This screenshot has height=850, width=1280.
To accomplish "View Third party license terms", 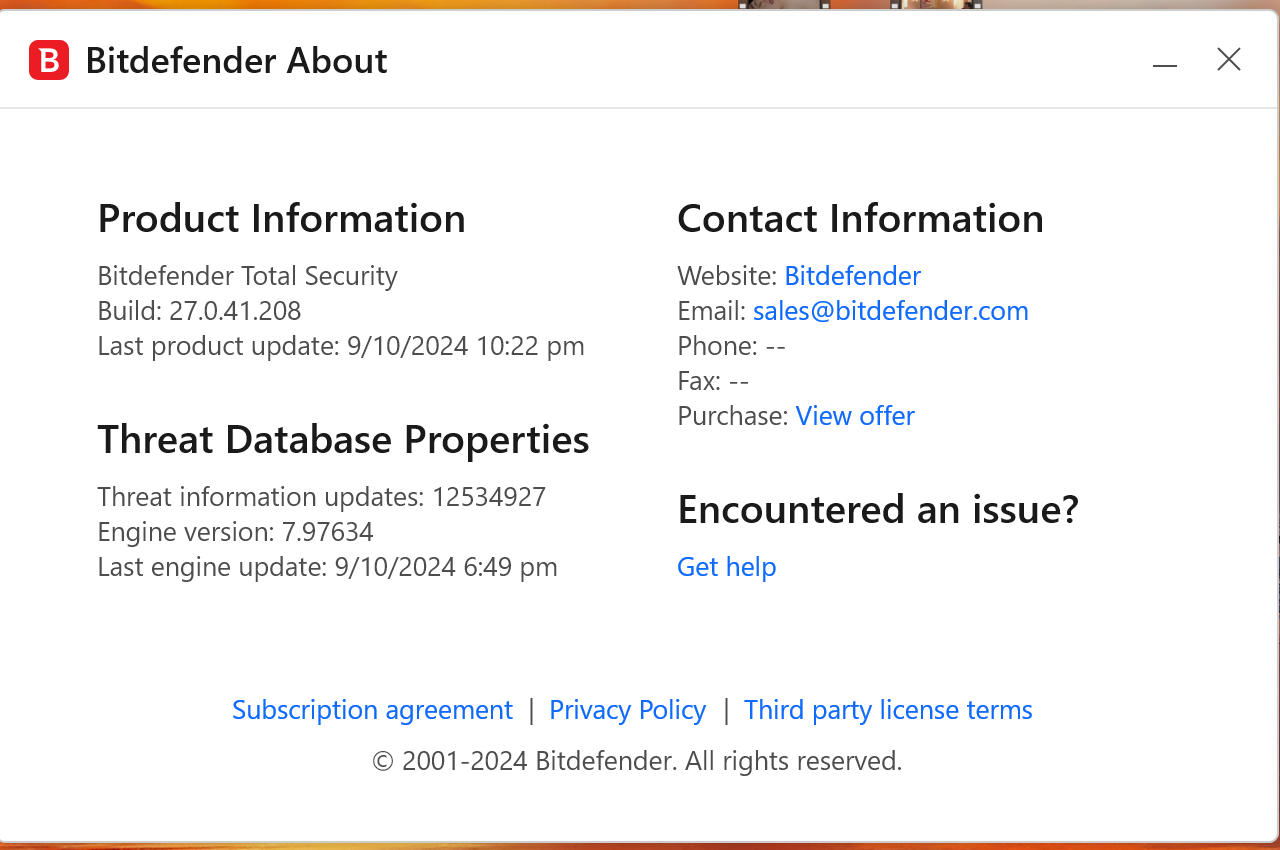I will 888,710.
